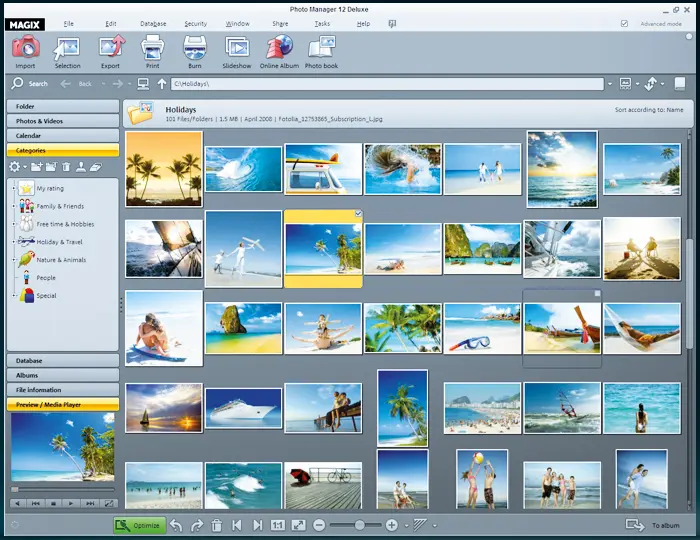
Task: Click the eraser icon in categories toolbar
Action: (x=96, y=167)
